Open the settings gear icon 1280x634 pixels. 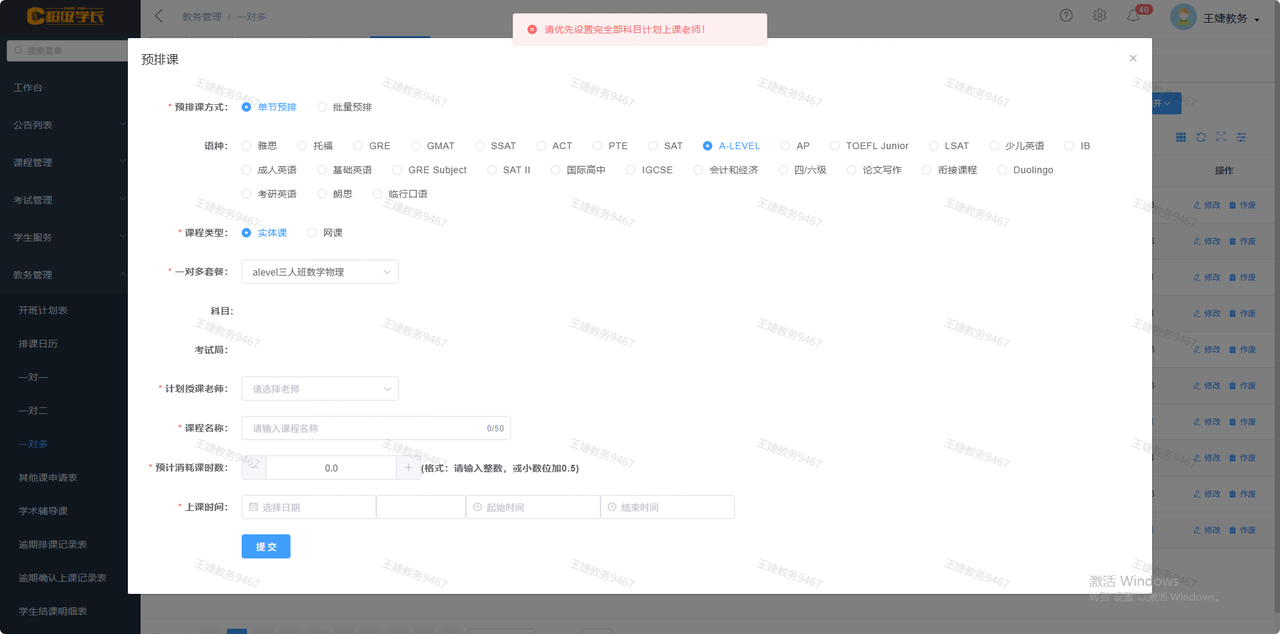(1099, 16)
